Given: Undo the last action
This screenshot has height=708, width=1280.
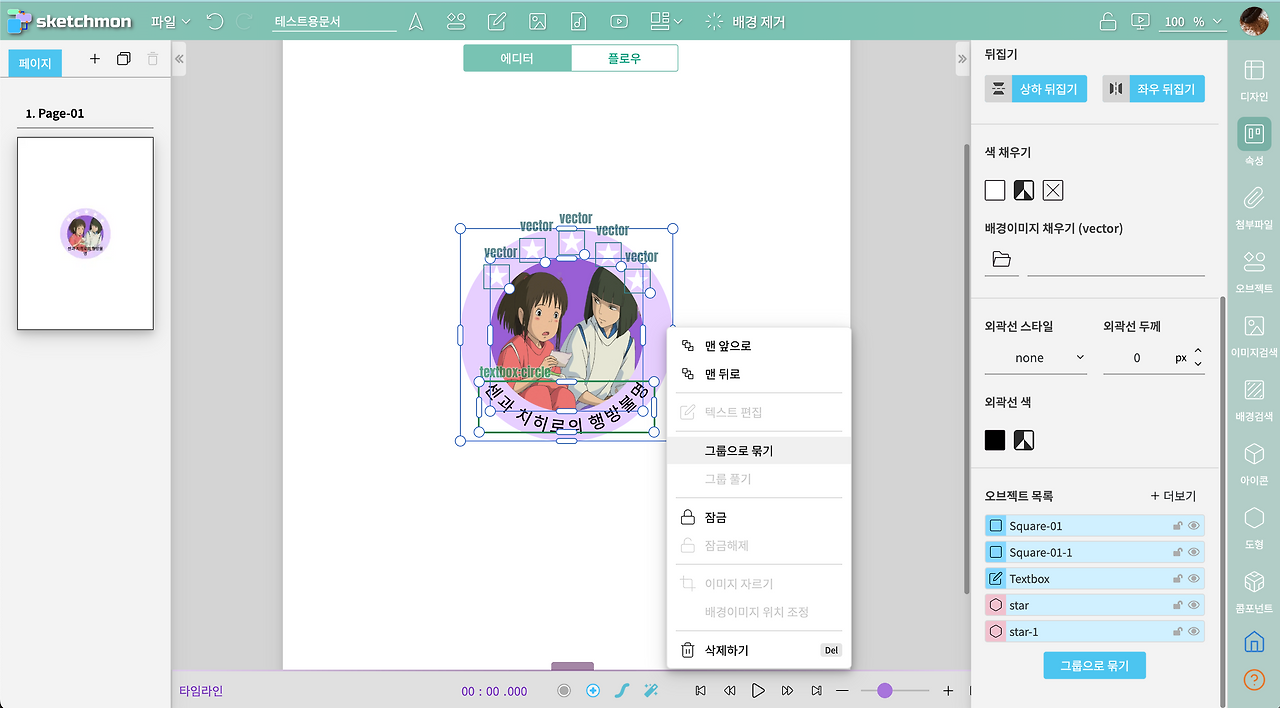Looking at the screenshot, I should [x=215, y=21].
